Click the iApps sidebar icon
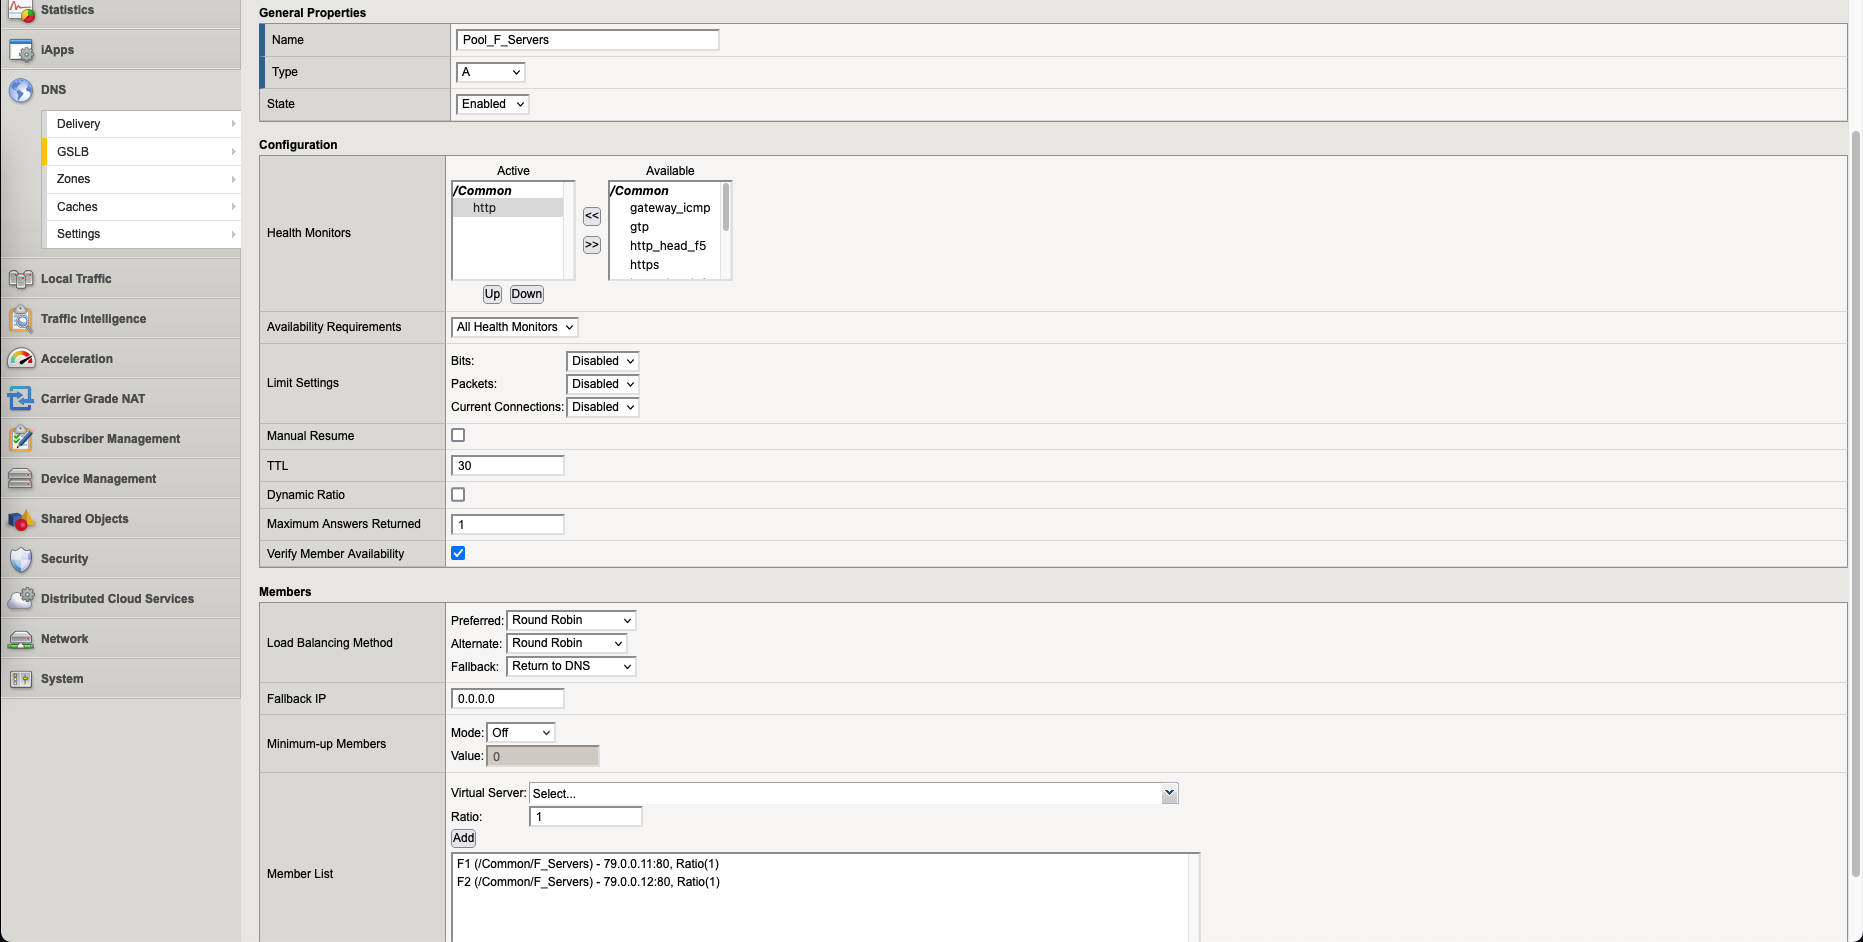Screen dimensions: 1863x942 point(21,50)
